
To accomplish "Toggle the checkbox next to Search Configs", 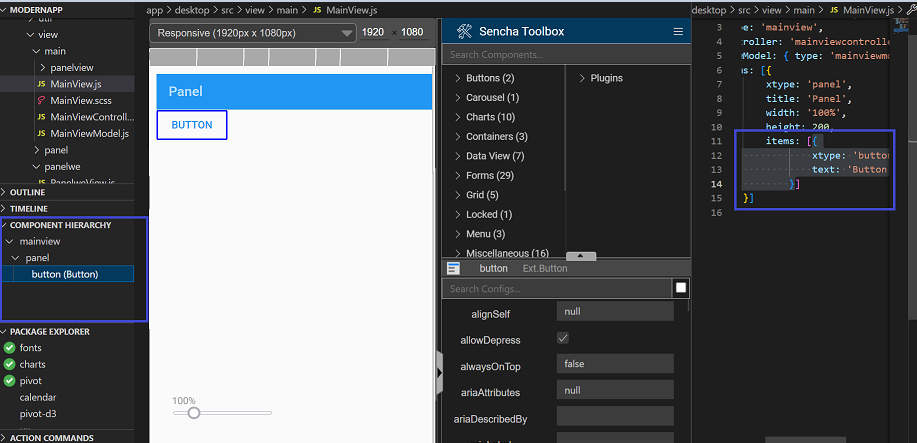I will pyautogui.click(x=681, y=288).
